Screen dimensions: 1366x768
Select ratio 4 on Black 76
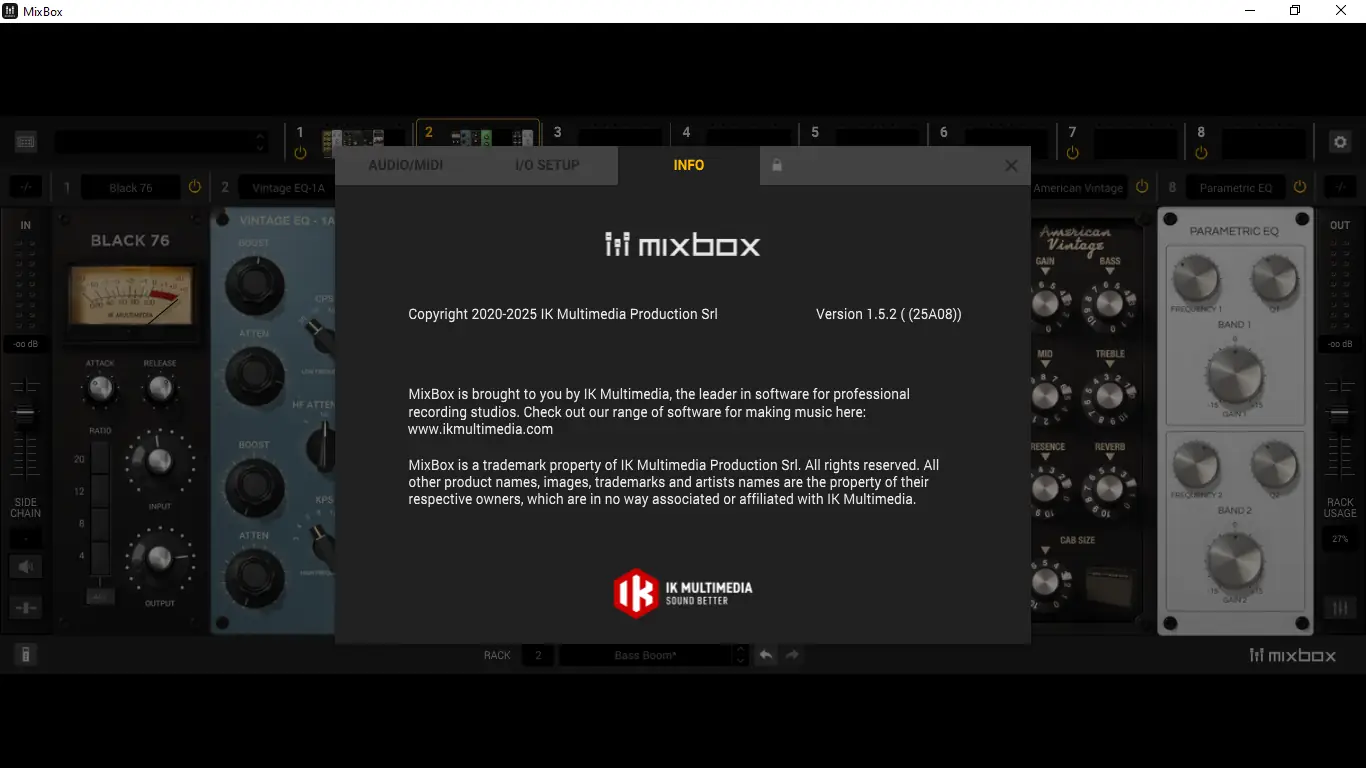point(99,556)
